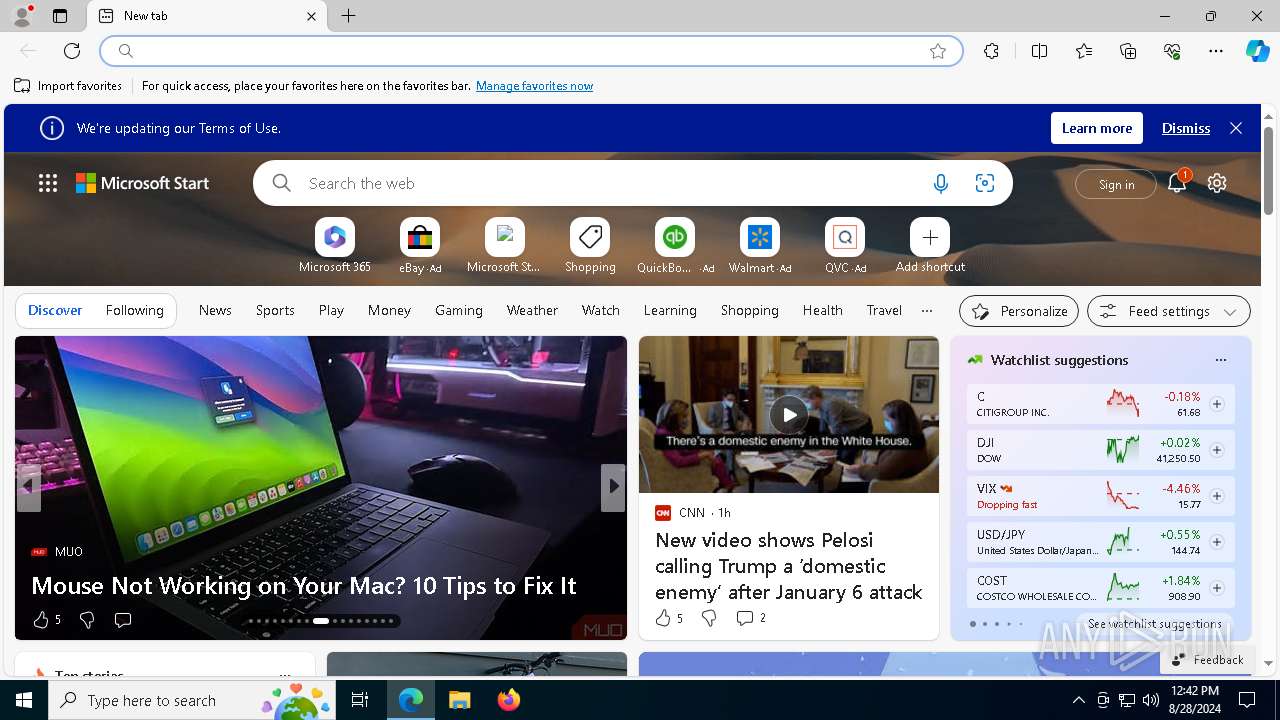Viewport: 1280px width, 720px height.
Task: Open notifications bell icon
Action: pyautogui.click(x=1177, y=183)
